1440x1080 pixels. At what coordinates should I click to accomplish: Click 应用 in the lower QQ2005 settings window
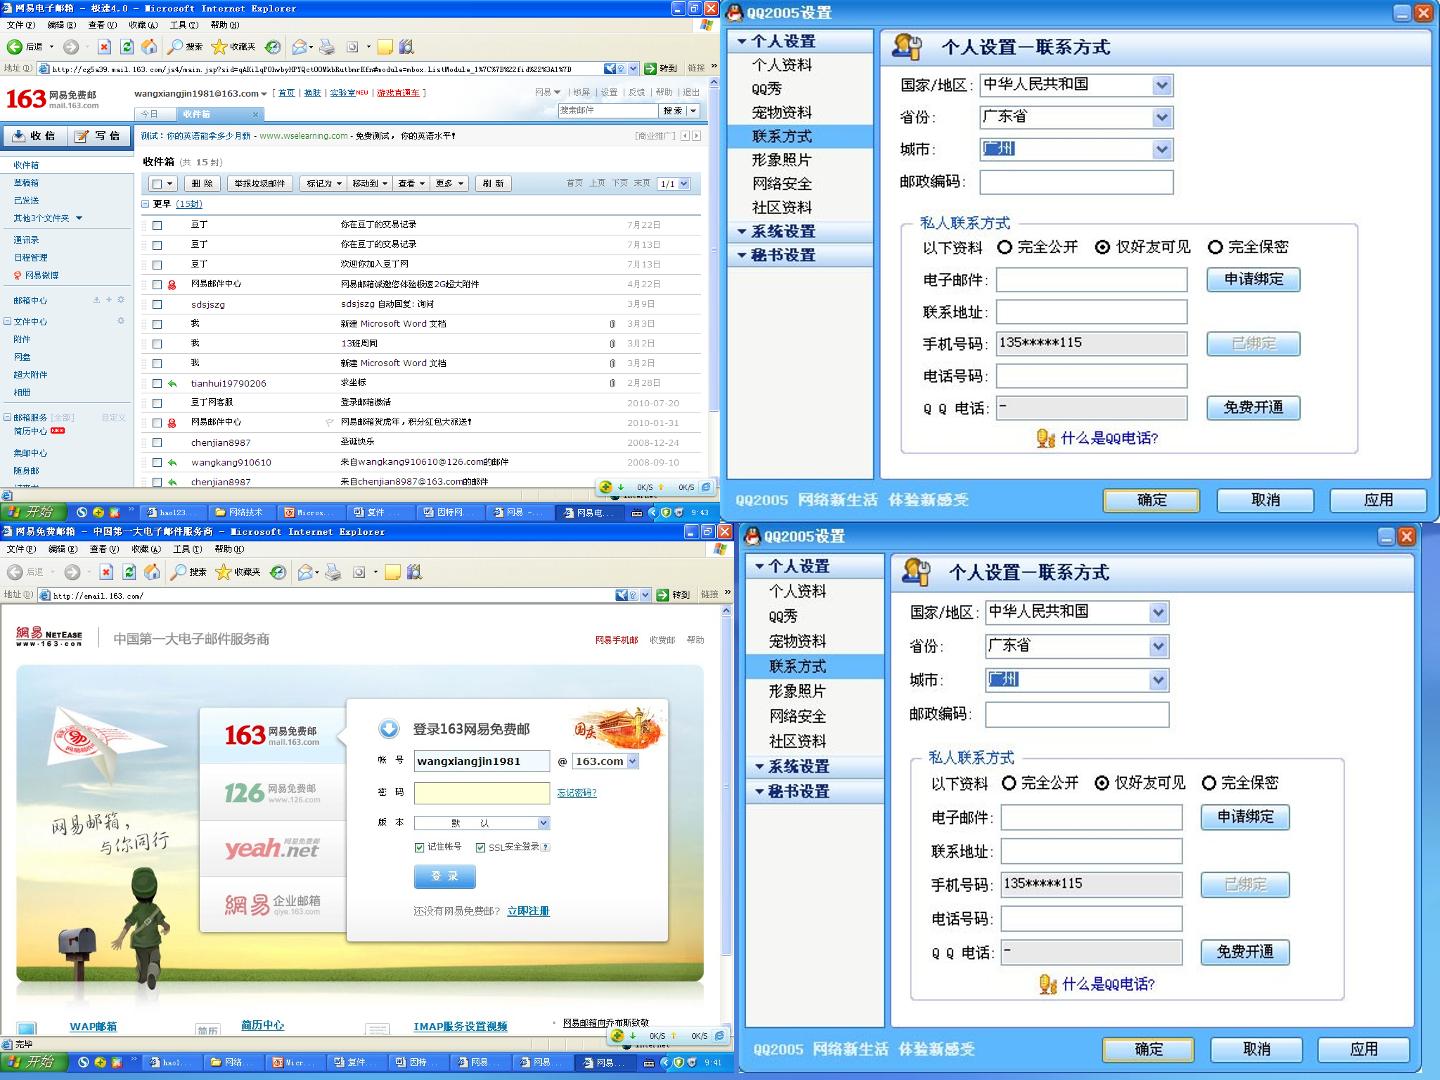[1364, 1049]
